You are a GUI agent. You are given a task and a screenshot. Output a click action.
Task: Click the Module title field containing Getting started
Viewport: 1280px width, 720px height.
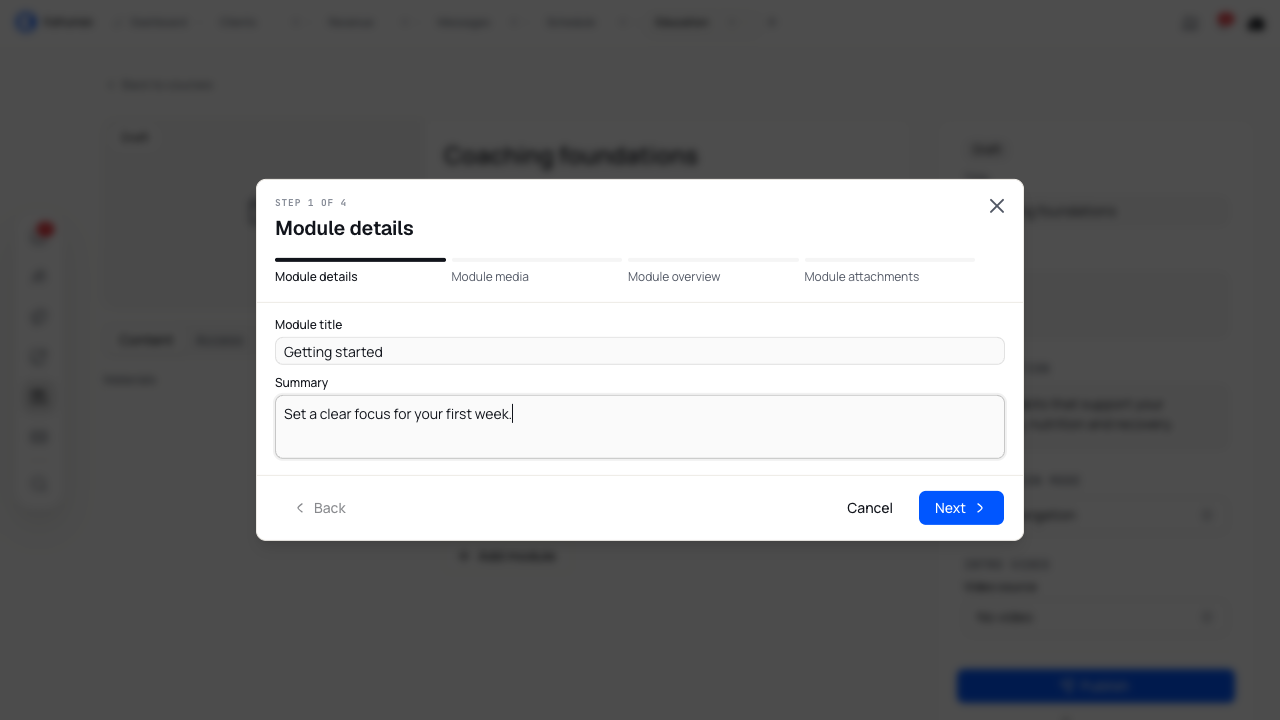coord(640,351)
